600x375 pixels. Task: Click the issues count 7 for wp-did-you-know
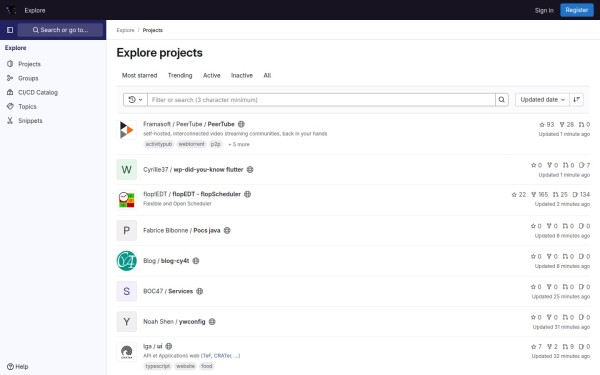coord(584,165)
